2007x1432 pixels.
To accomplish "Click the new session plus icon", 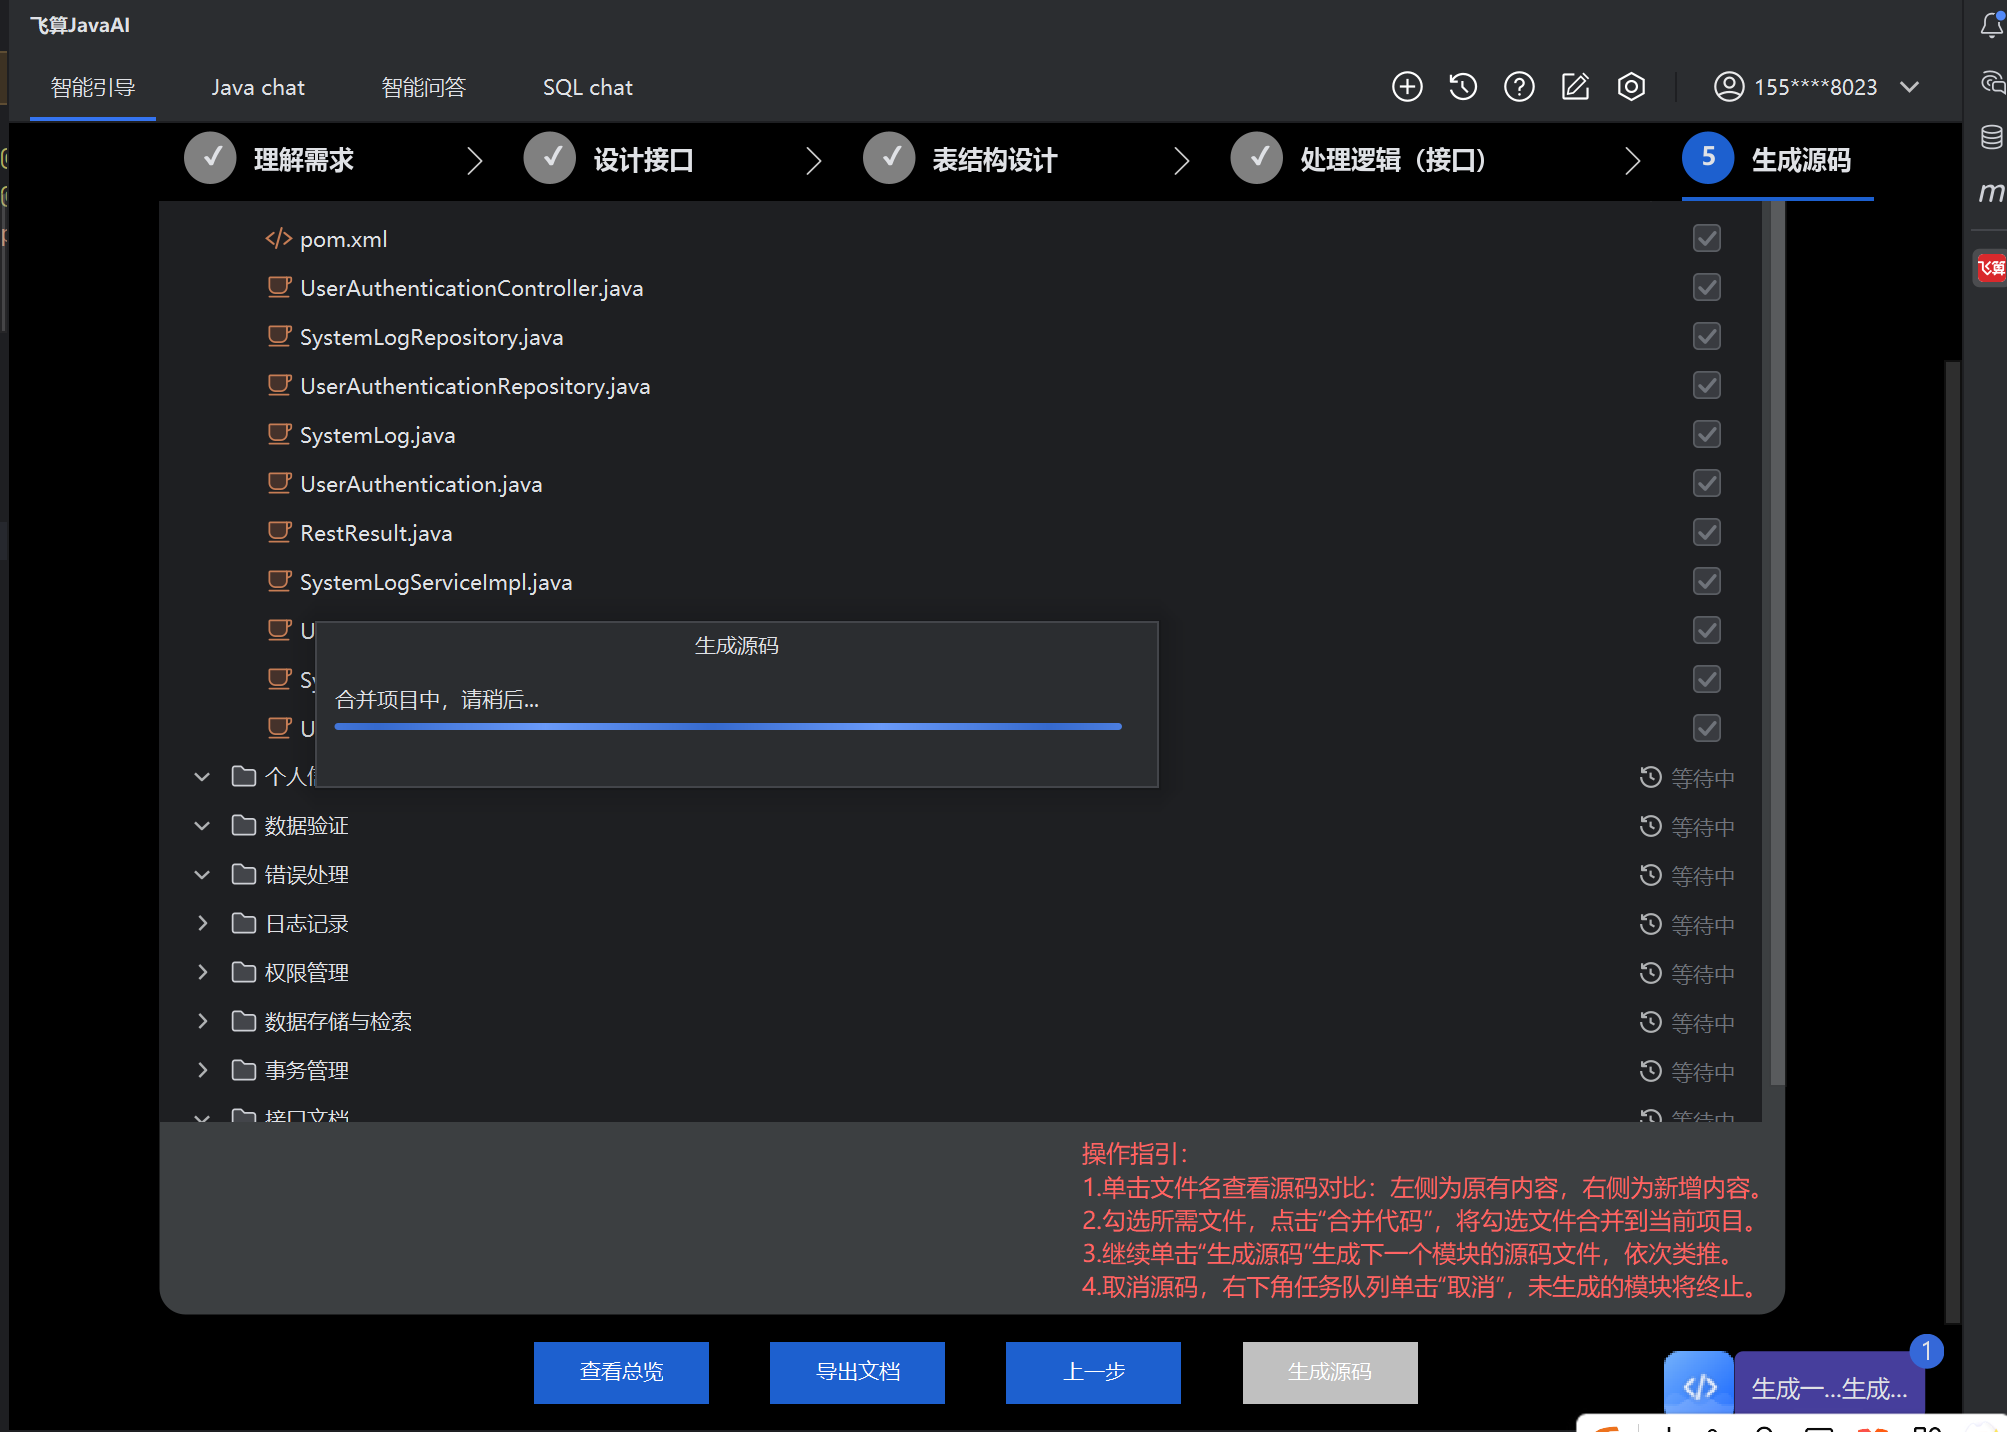I will pyautogui.click(x=1407, y=87).
